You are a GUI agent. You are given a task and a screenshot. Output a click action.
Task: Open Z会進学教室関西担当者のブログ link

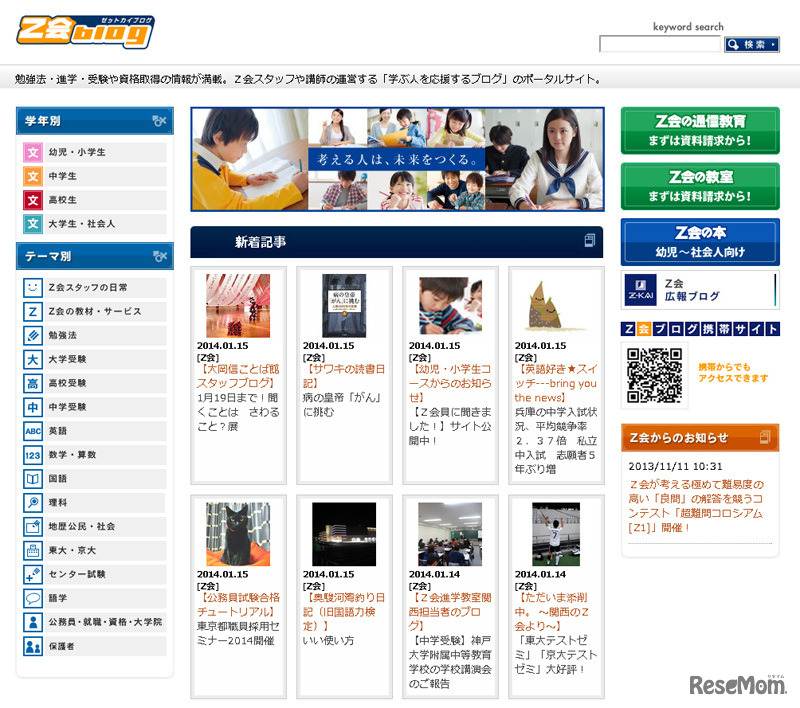(x=450, y=612)
